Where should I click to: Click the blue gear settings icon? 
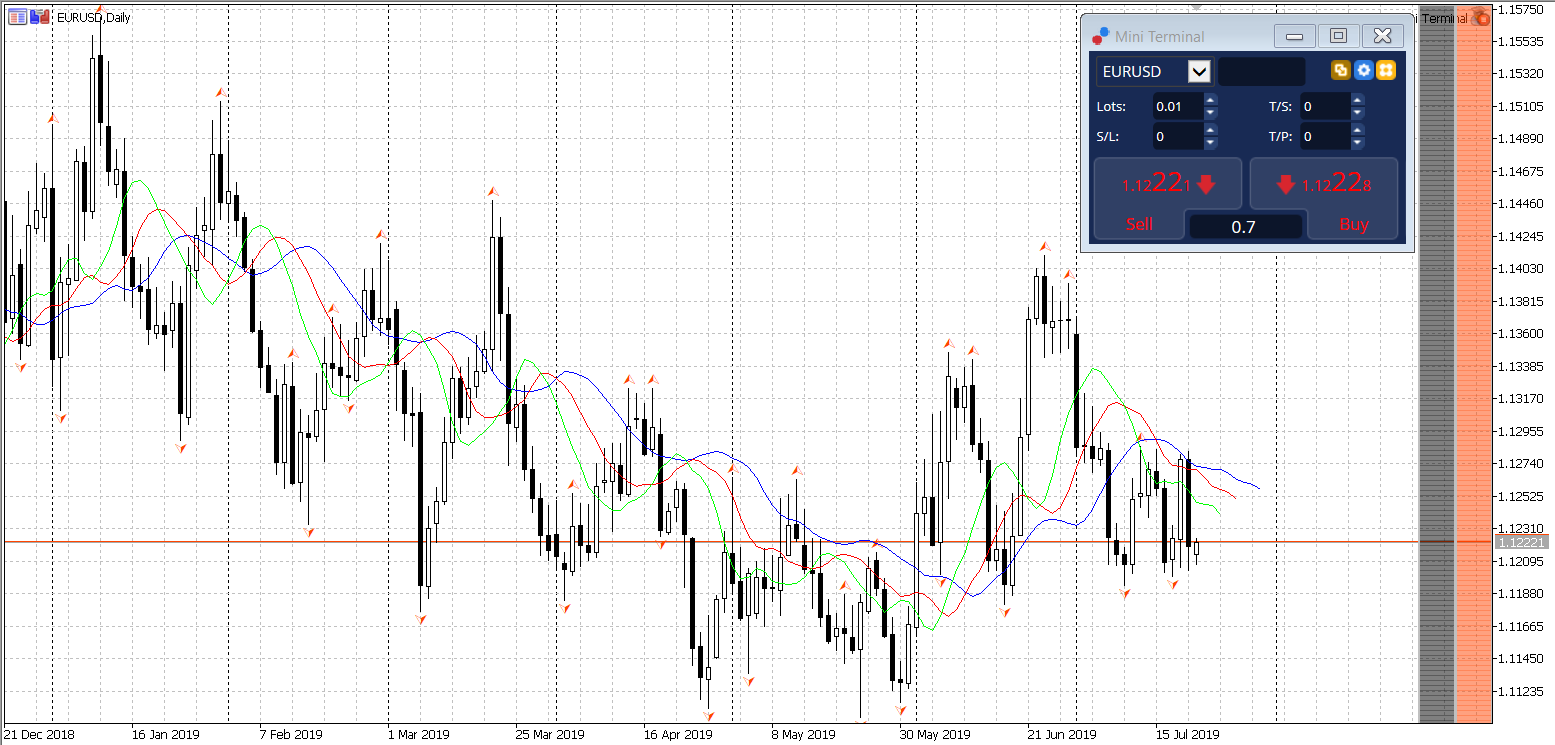[x=1363, y=70]
